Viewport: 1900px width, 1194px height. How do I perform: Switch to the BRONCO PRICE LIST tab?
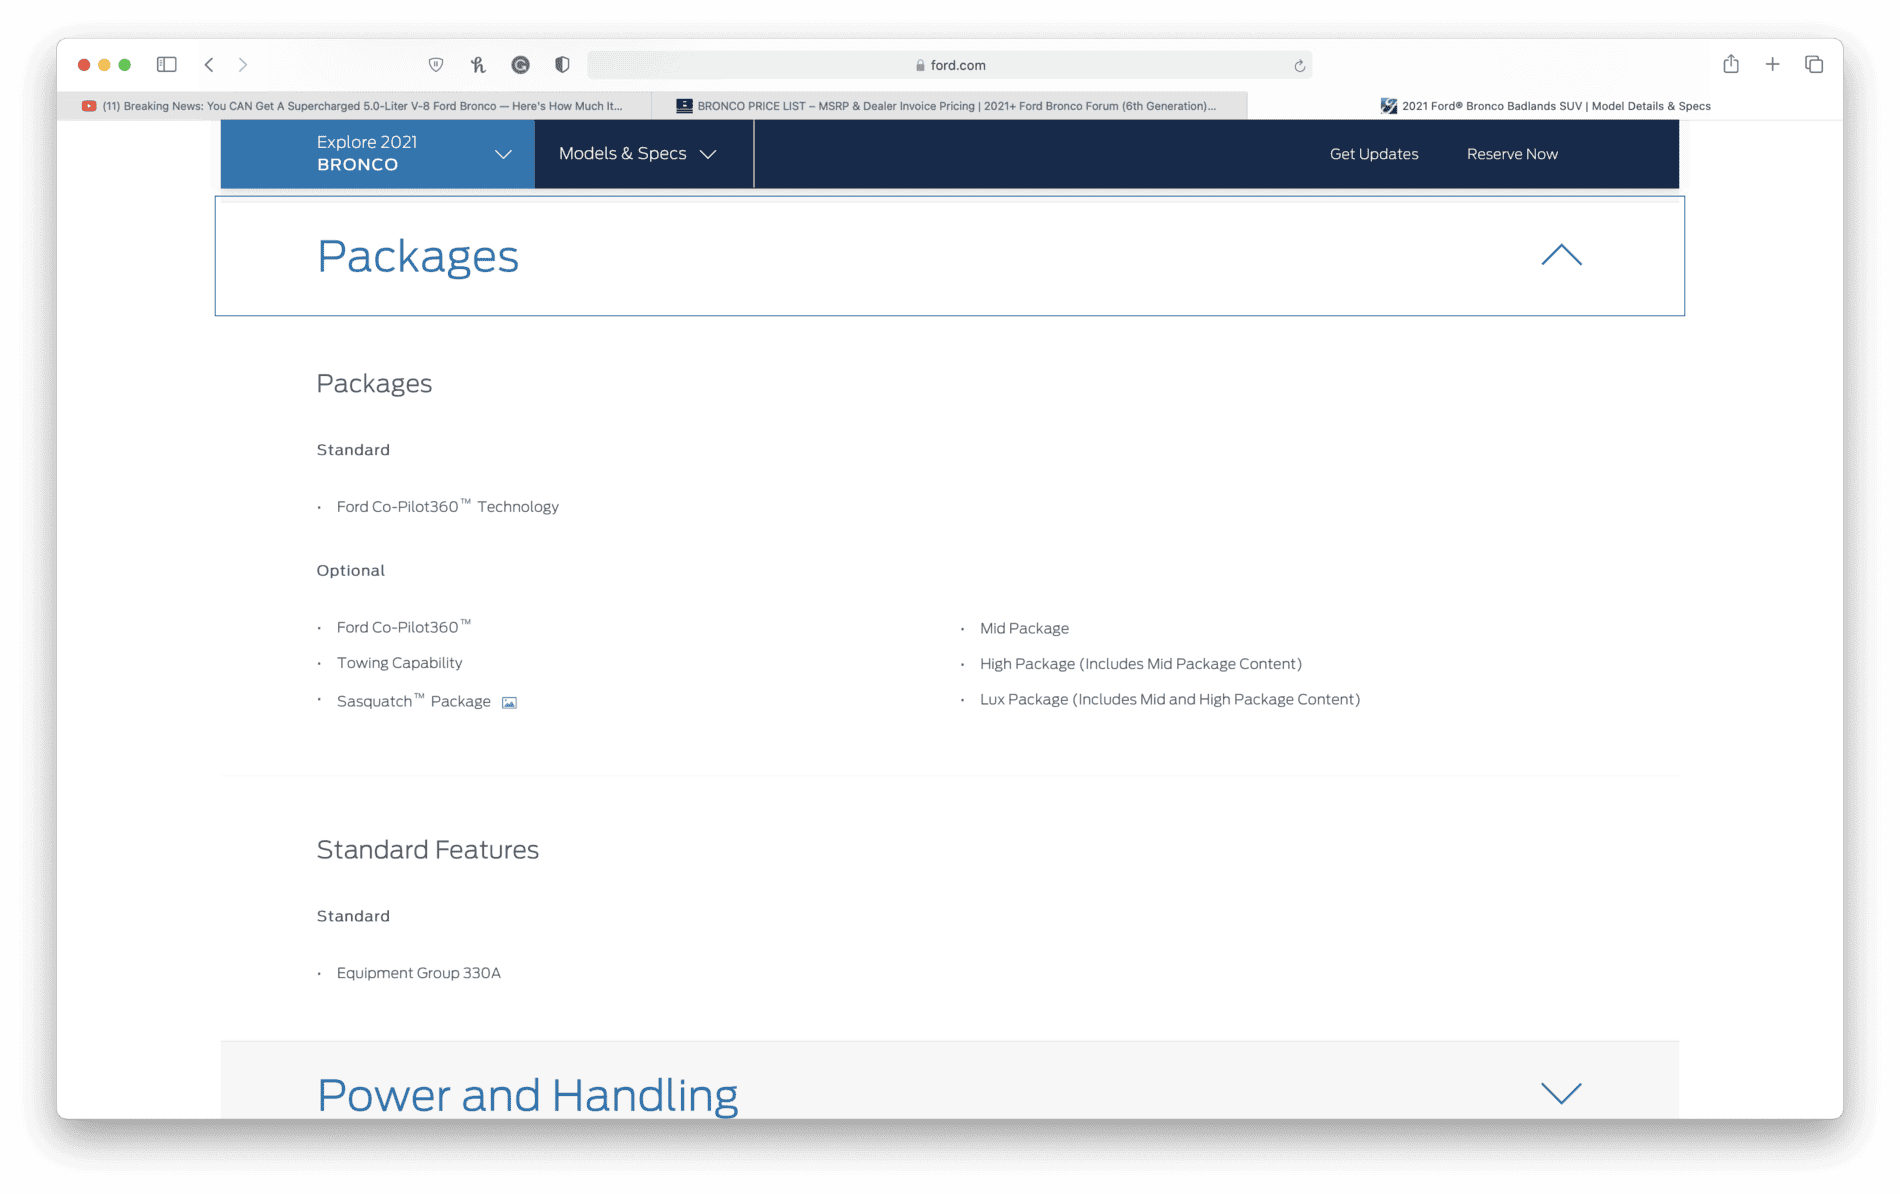point(949,106)
